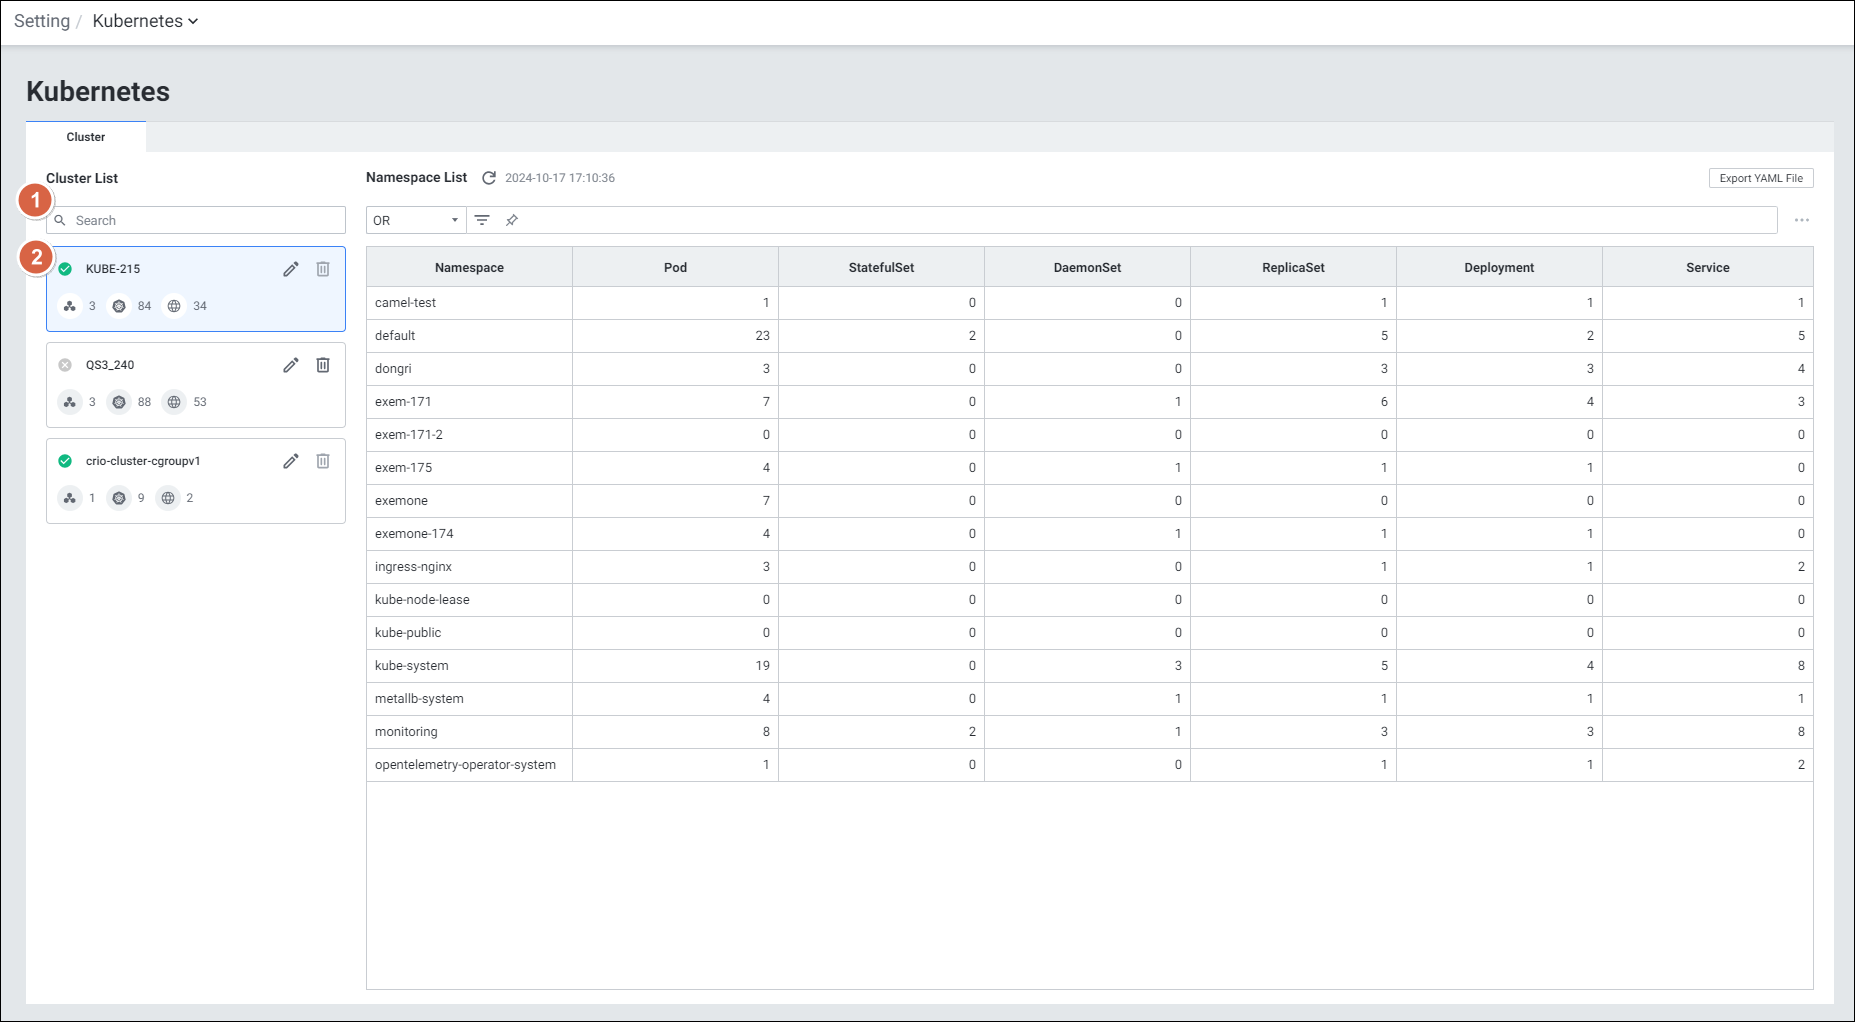Open the three-dot more options menu
1855x1022 pixels.
coord(1801,220)
